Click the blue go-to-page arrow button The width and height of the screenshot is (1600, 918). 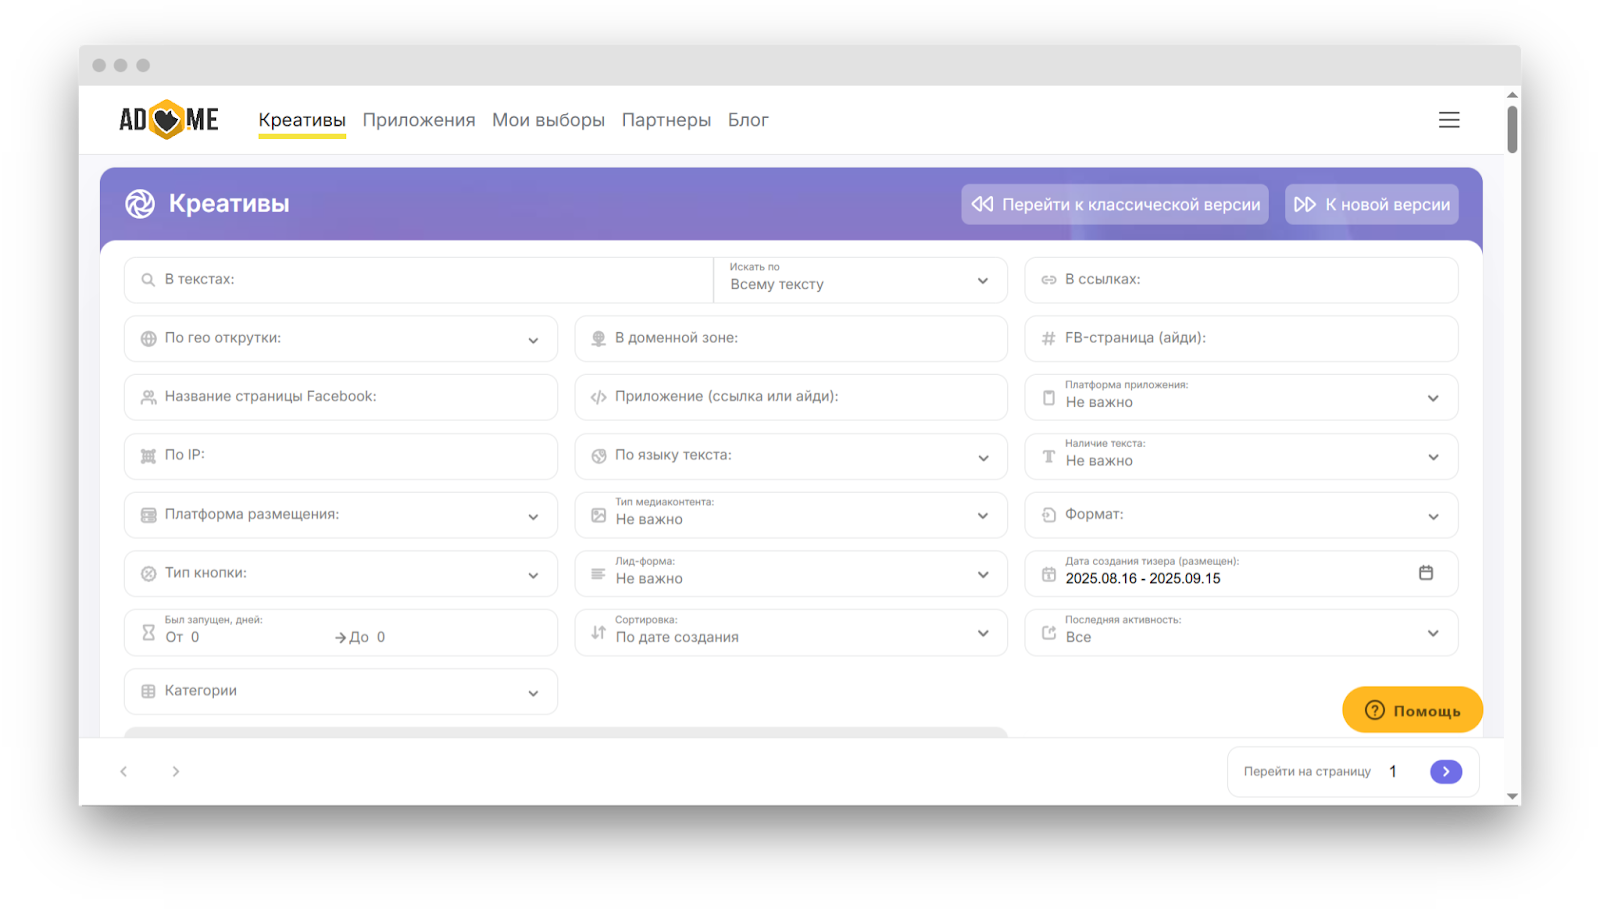tap(1445, 771)
